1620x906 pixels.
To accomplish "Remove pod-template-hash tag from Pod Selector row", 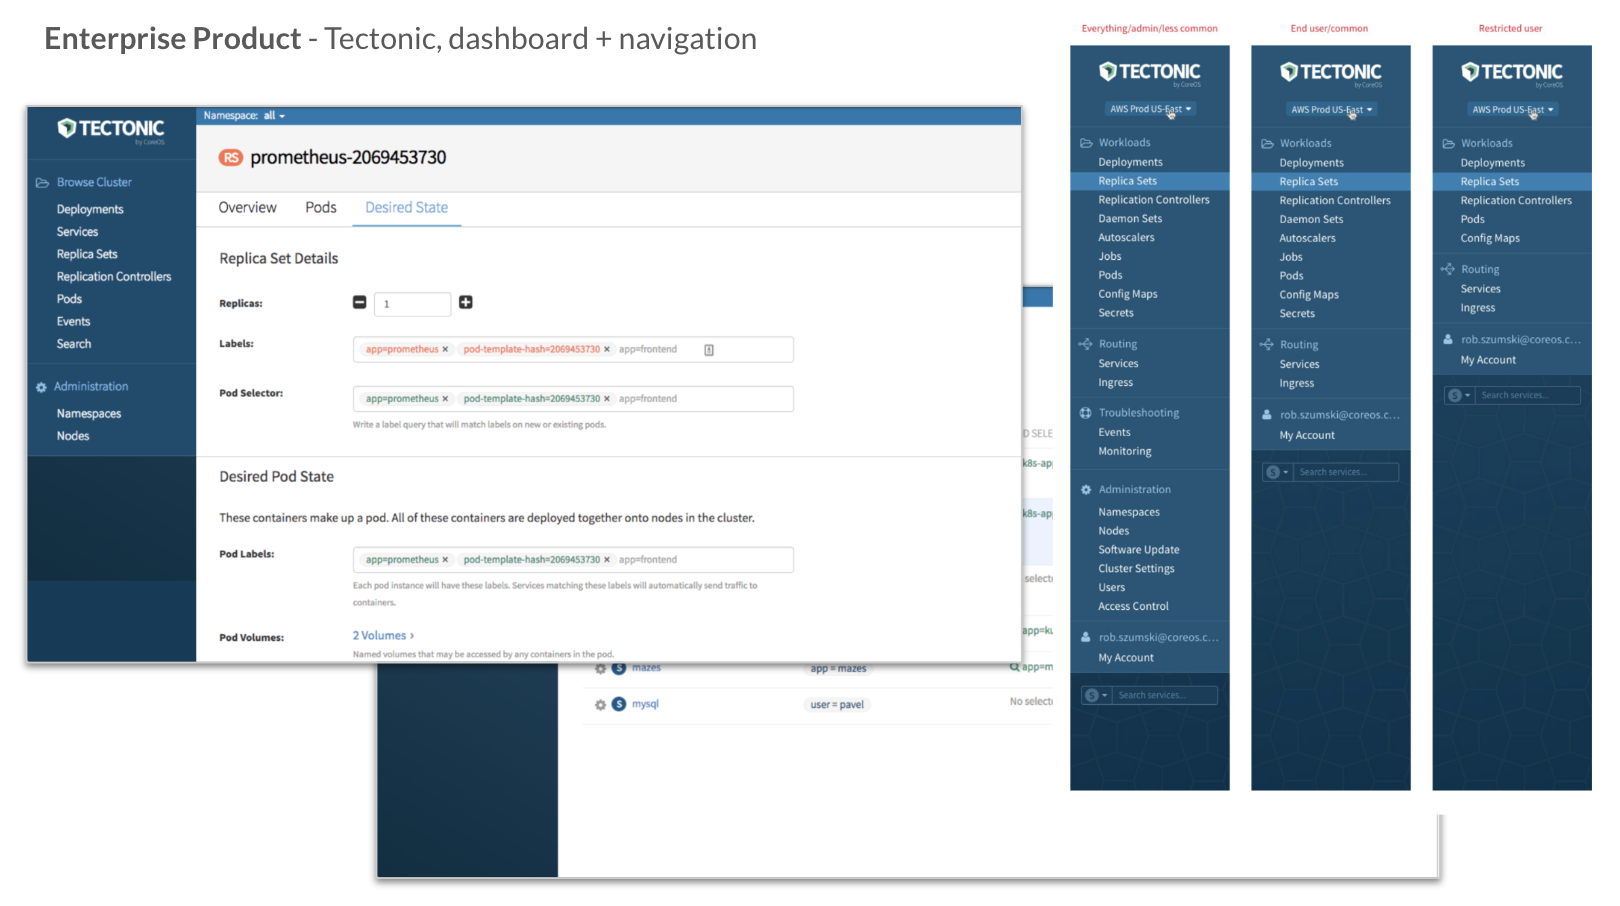I will (x=607, y=399).
